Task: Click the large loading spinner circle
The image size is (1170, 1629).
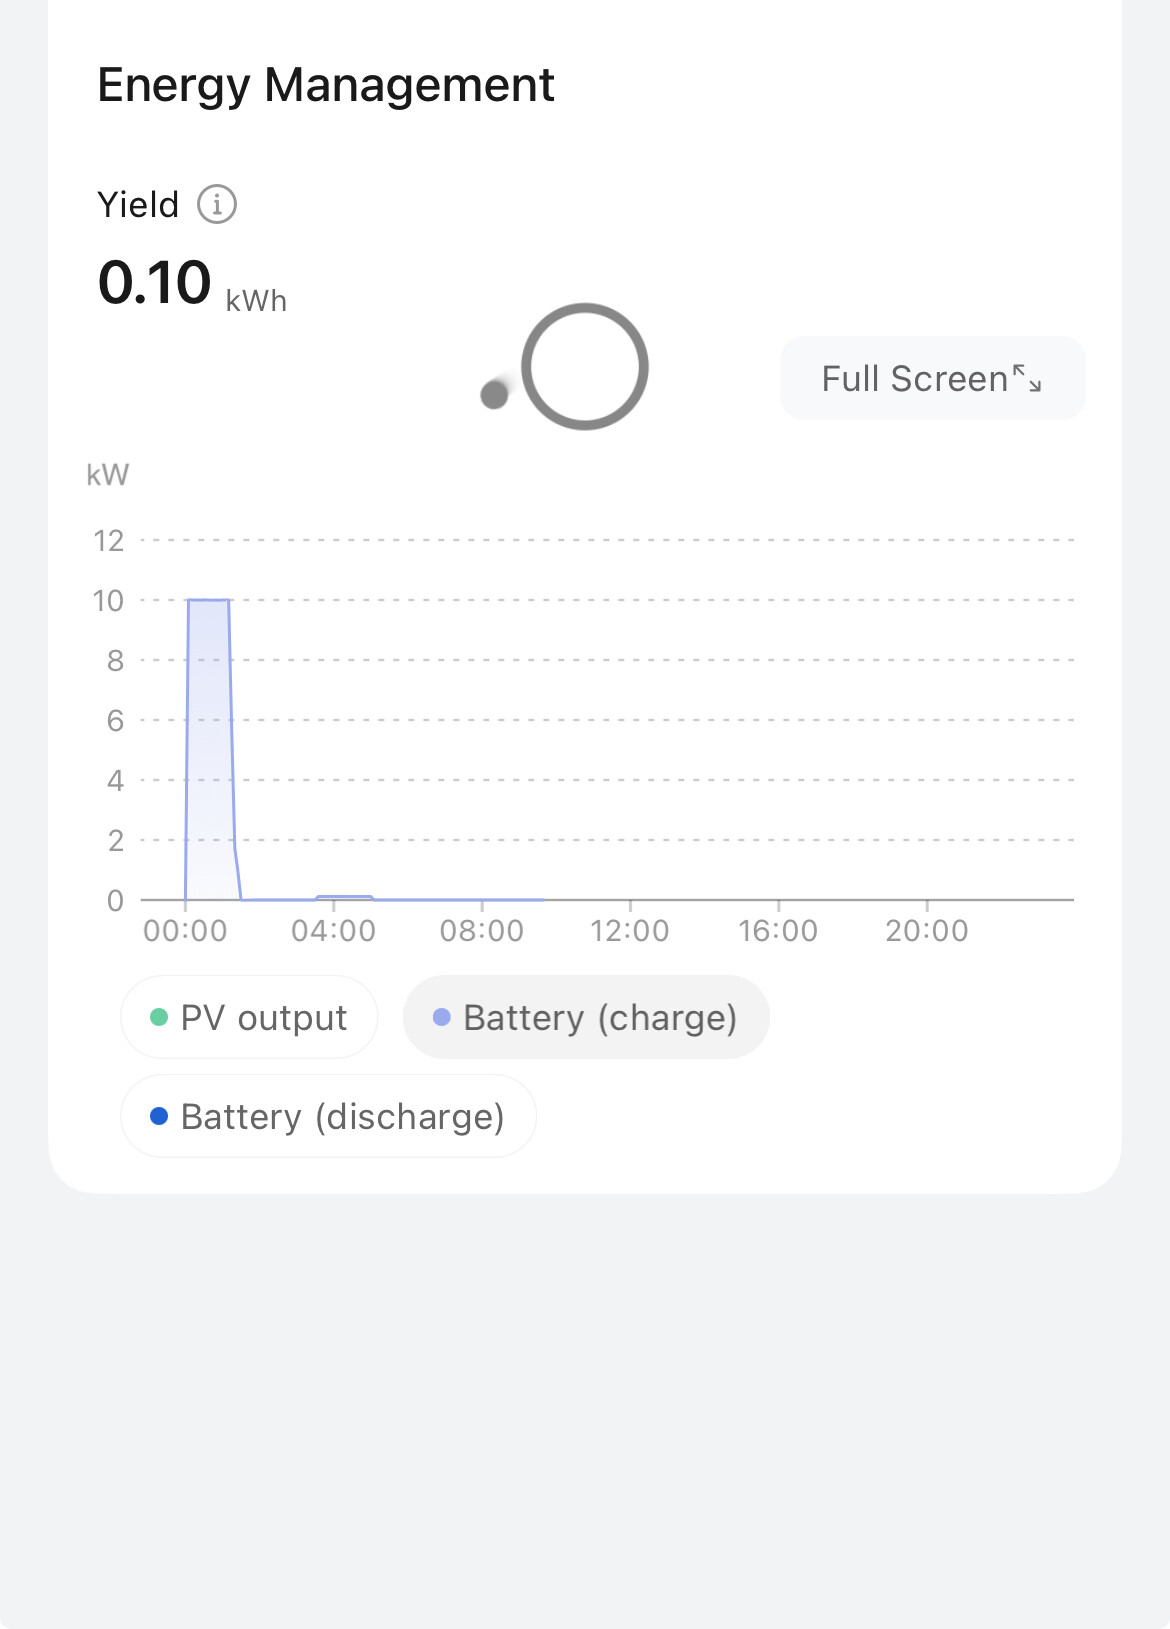Action: [585, 367]
